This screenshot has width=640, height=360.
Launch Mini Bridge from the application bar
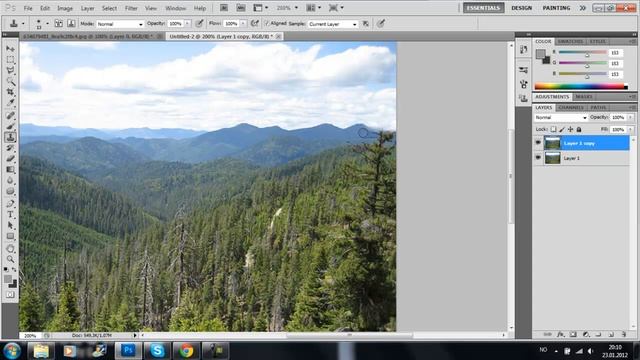click(241, 8)
